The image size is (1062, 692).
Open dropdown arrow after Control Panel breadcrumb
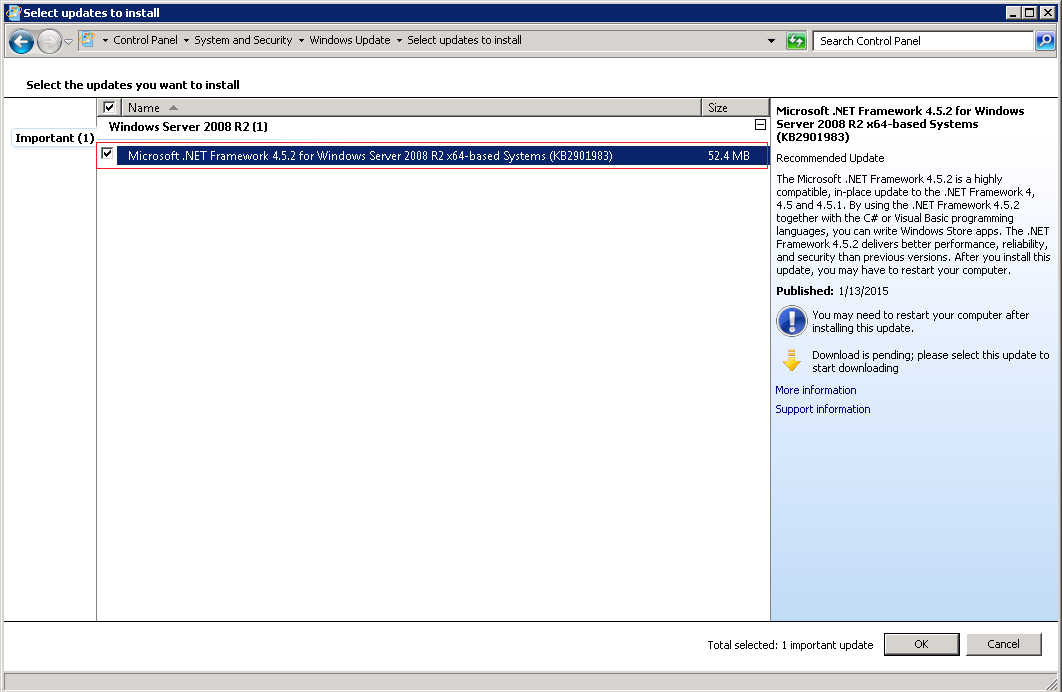pyautogui.click(x=186, y=41)
